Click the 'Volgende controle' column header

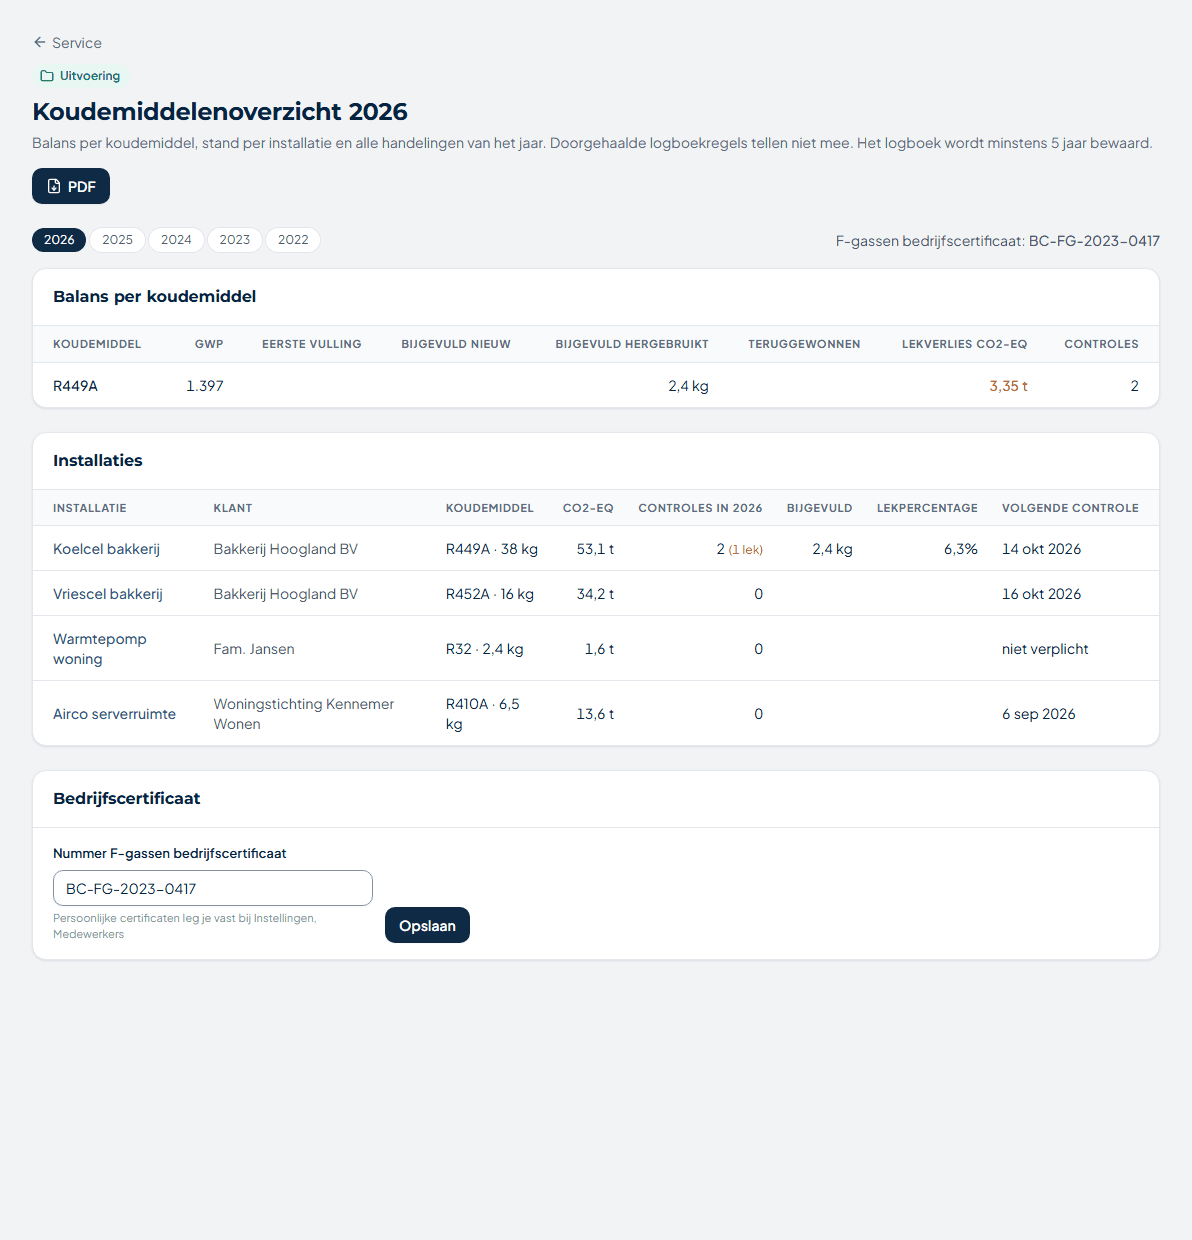(x=1070, y=508)
